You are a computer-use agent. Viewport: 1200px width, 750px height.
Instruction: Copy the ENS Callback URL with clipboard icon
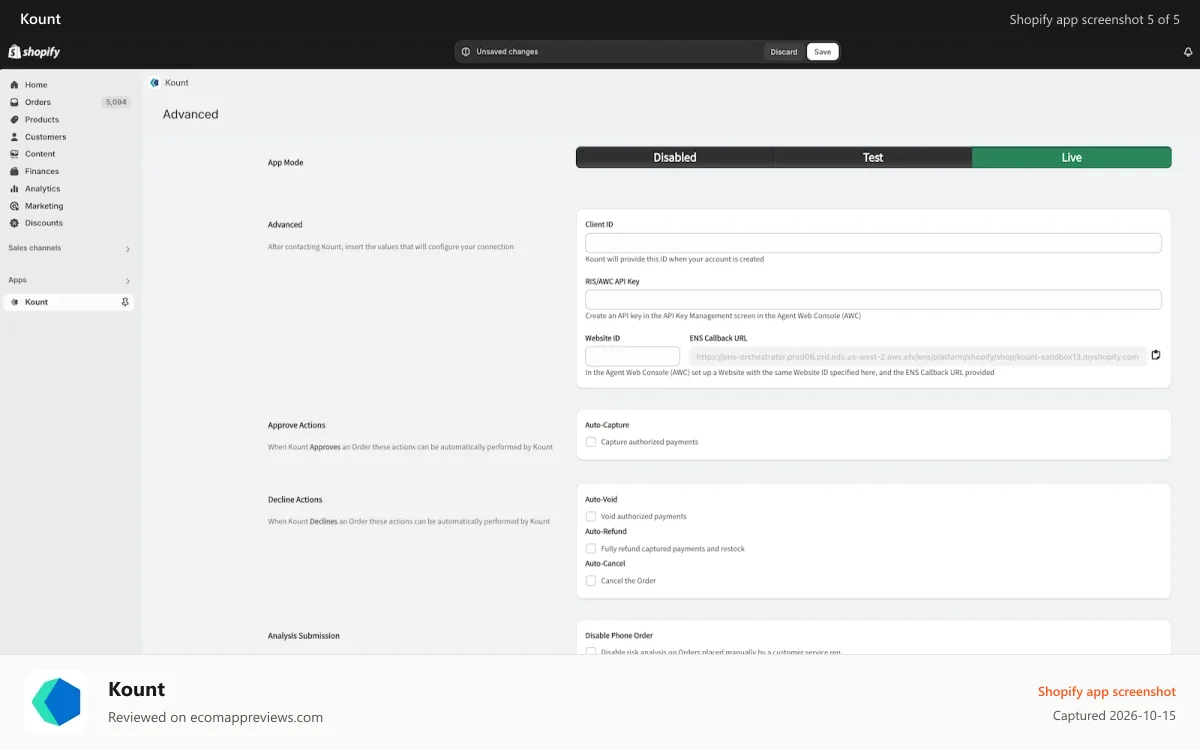pos(1156,355)
